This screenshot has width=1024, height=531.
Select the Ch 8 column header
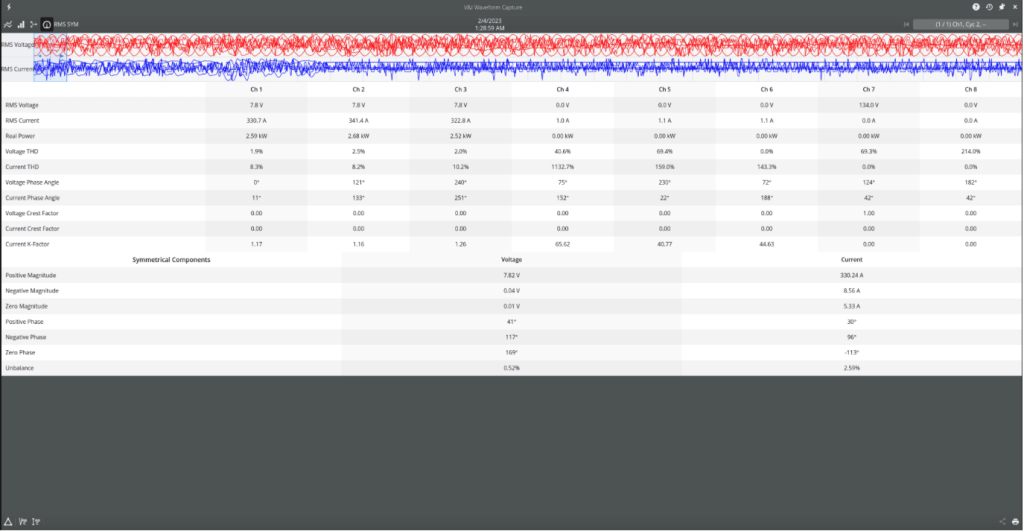coord(970,89)
